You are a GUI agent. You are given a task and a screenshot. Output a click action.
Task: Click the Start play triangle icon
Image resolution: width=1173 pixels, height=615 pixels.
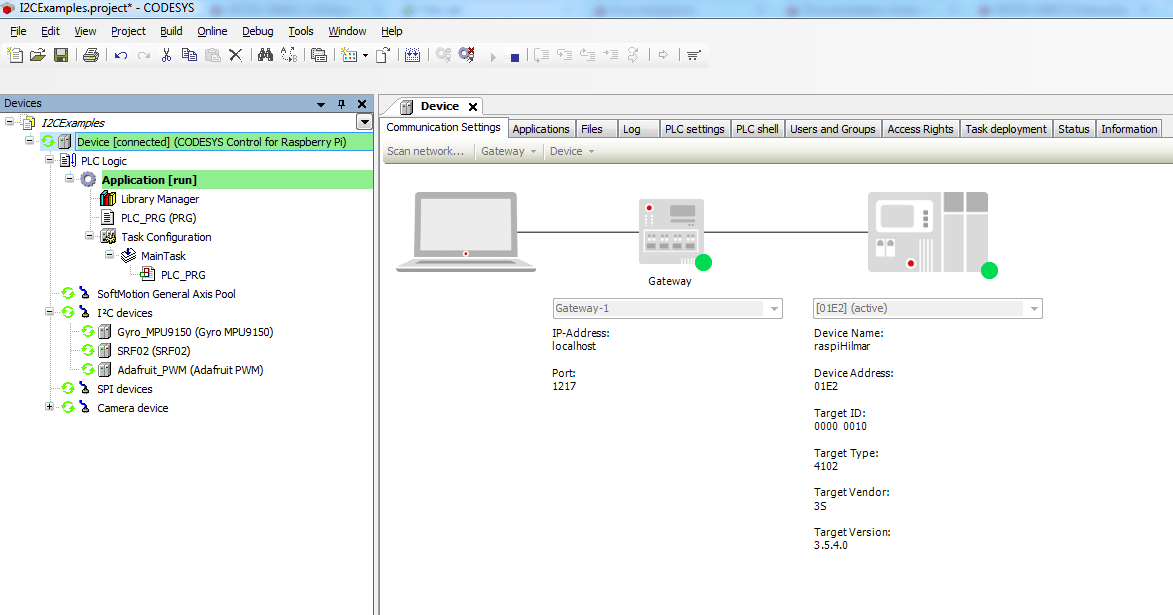point(492,57)
